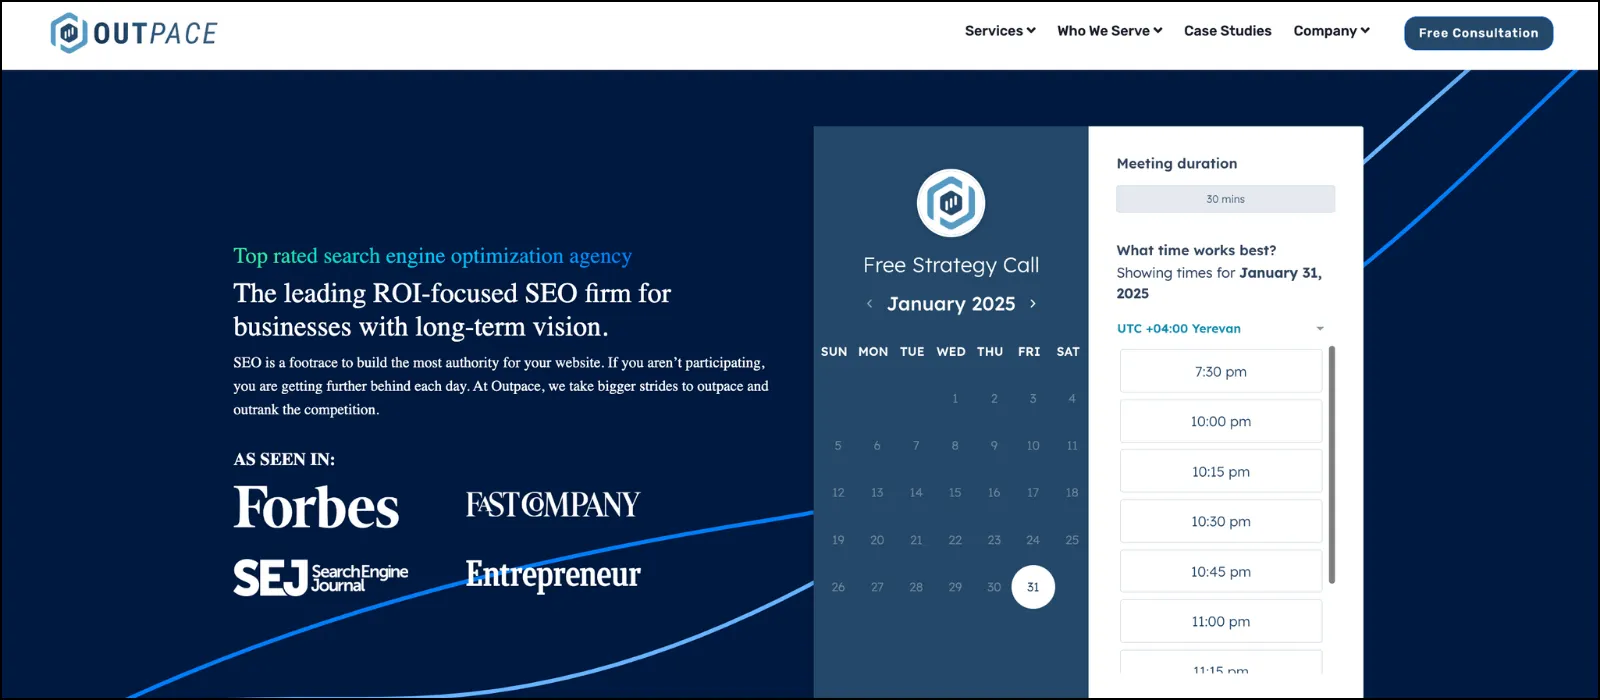Click January 1 on the calendar
This screenshot has width=1600, height=700.
tap(955, 399)
